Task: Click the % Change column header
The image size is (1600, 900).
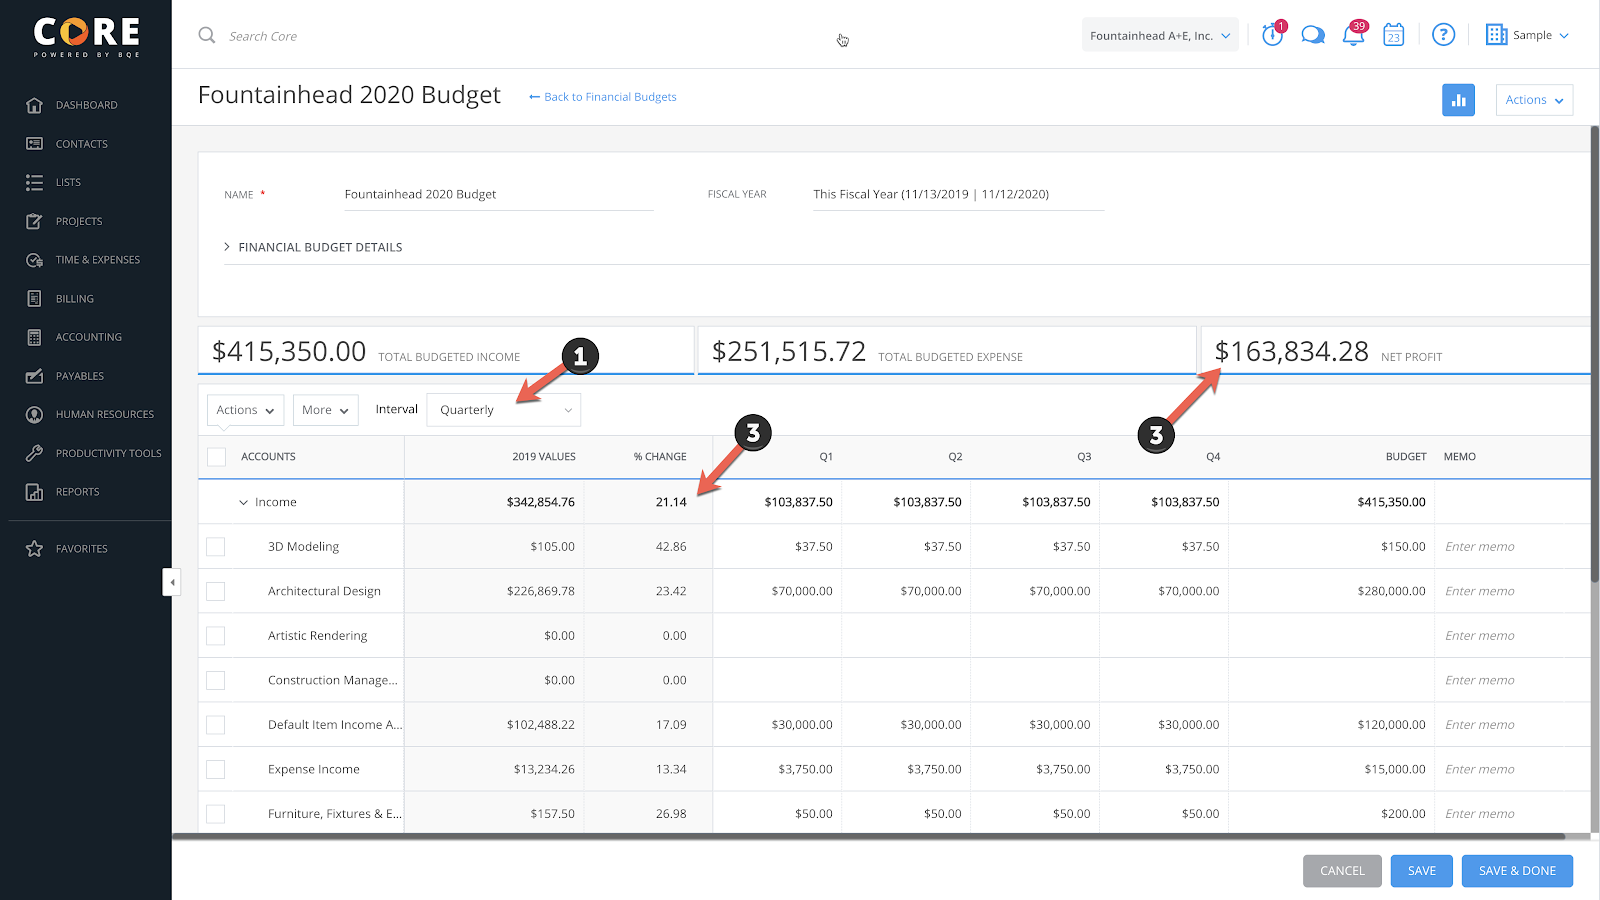Action: [x=660, y=457]
